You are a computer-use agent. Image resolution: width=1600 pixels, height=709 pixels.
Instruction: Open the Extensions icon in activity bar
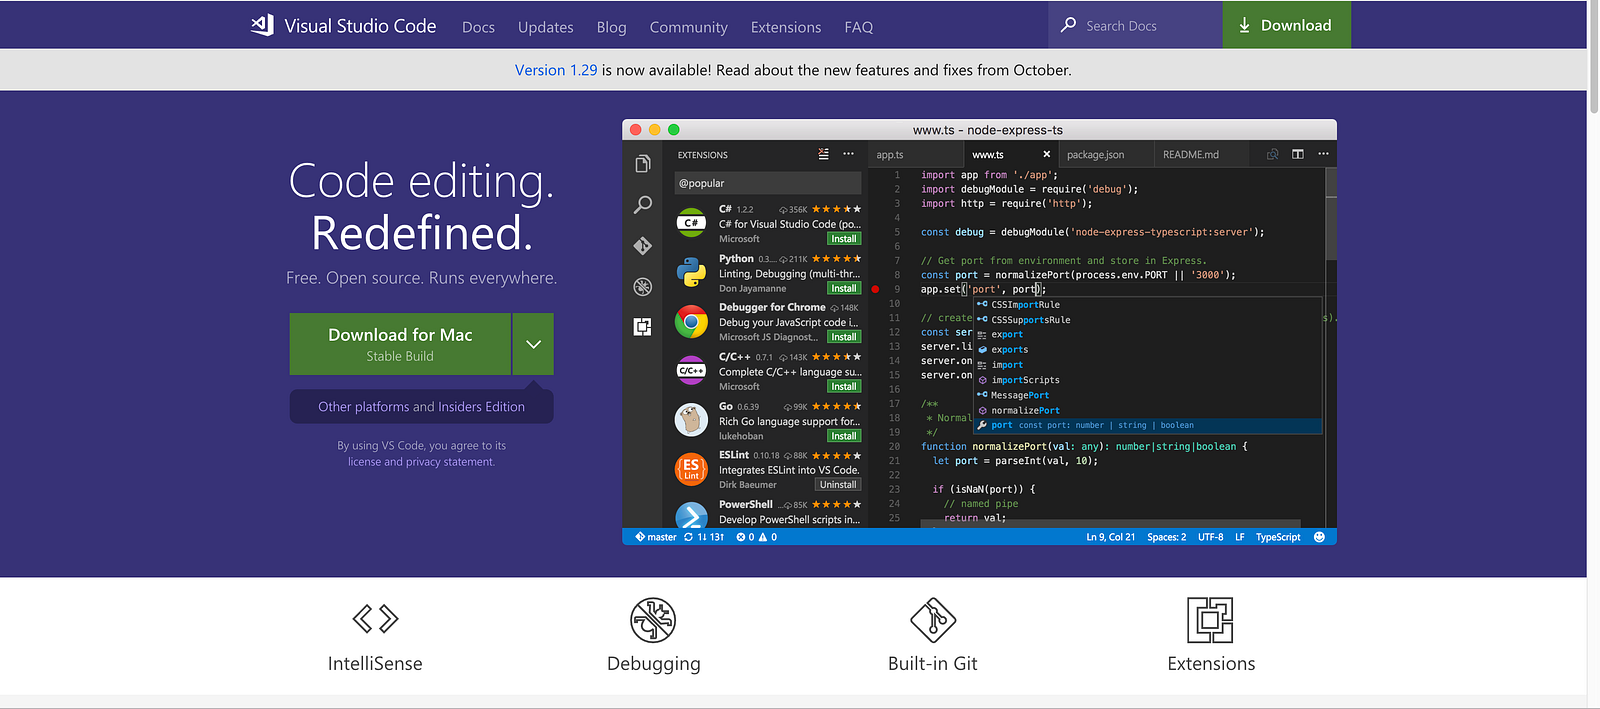click(x=643, y=327)
